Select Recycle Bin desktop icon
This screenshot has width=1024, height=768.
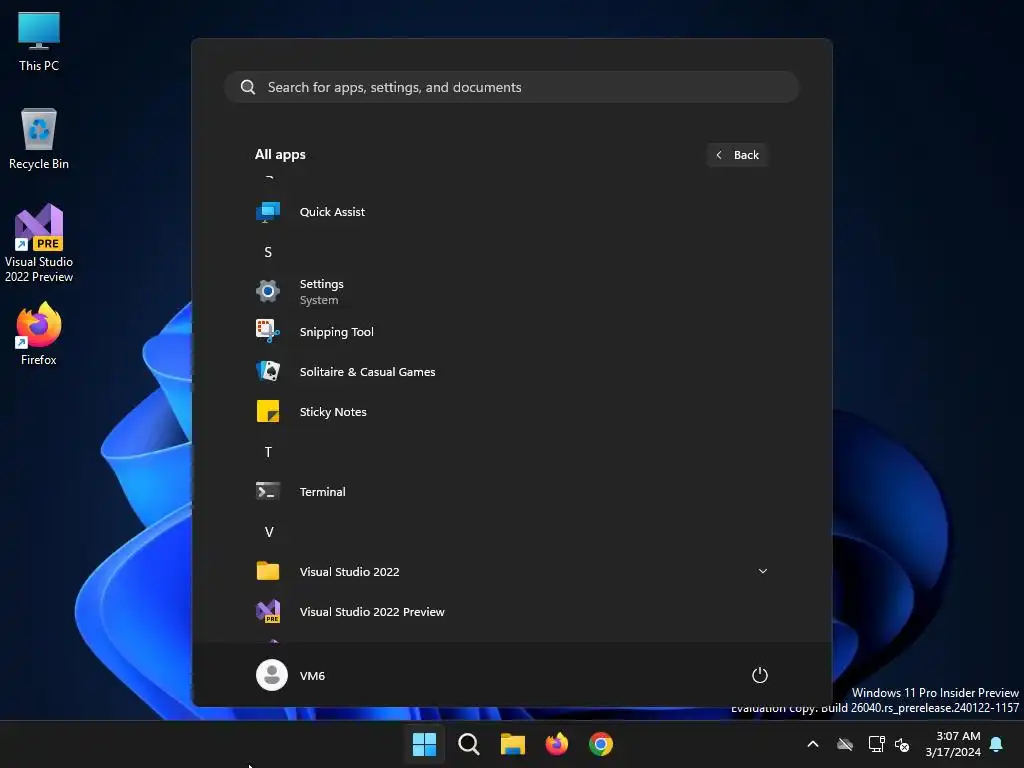39,139
